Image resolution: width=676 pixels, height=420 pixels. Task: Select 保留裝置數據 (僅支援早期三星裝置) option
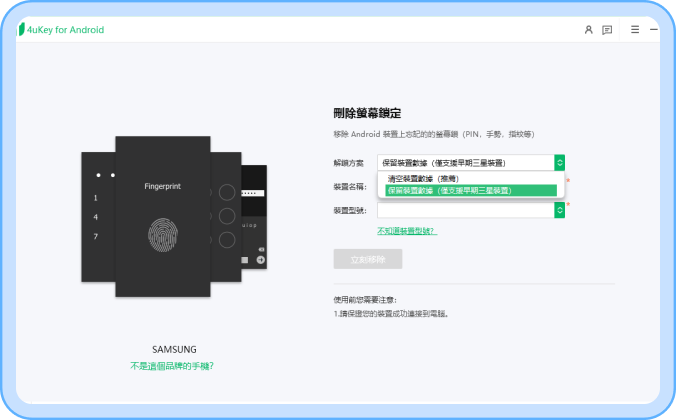coord(471,190)
